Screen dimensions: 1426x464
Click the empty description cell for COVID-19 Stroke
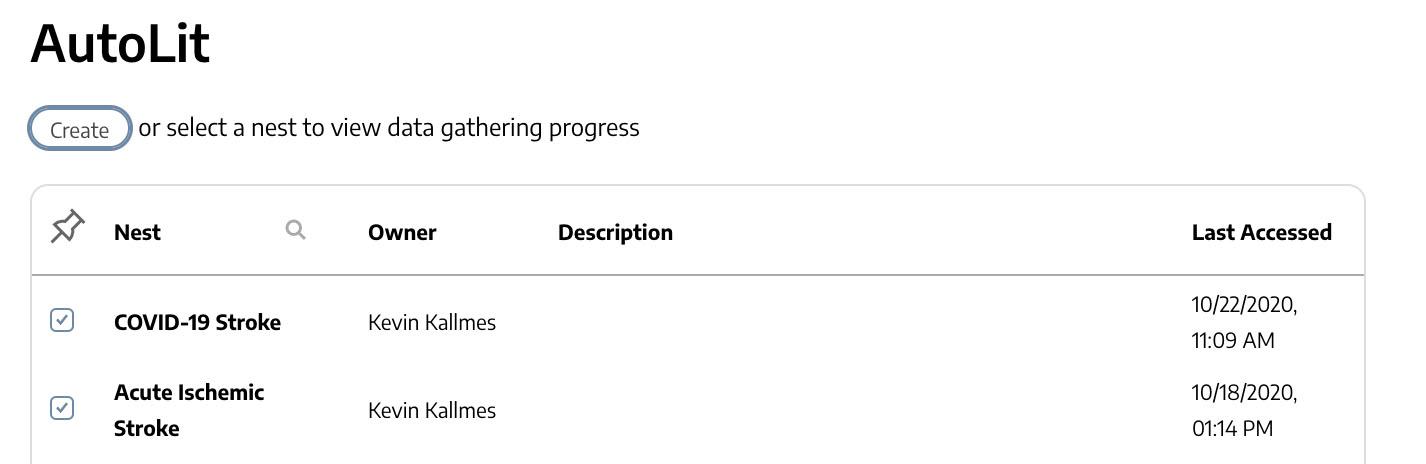860,322
